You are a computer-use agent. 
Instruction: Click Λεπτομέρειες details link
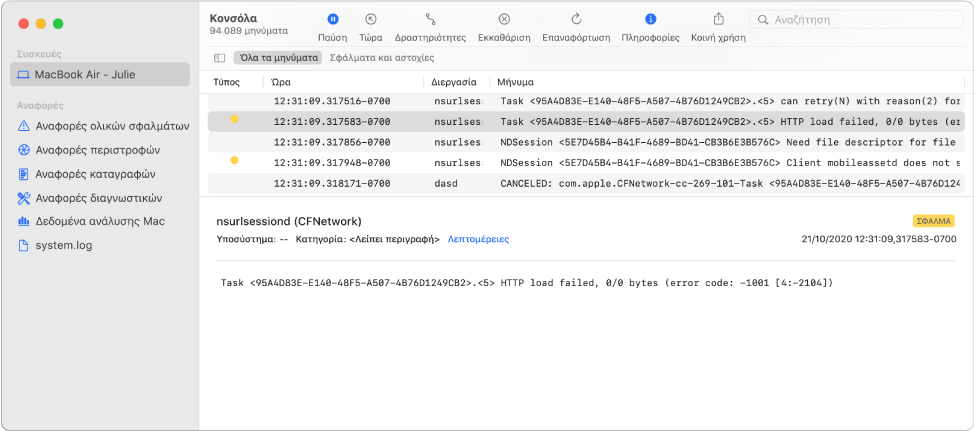point(478,239)
